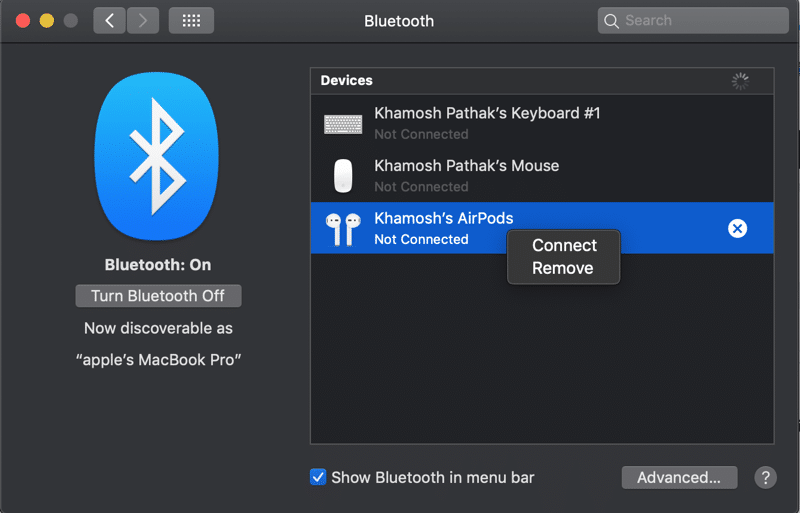Open the Advanced… settings button

click(679, 477)
